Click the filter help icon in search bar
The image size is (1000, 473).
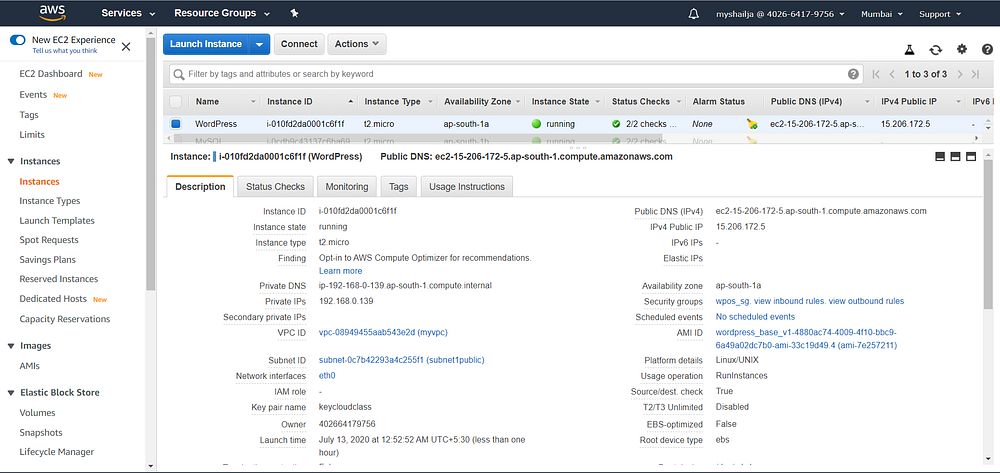853,74
